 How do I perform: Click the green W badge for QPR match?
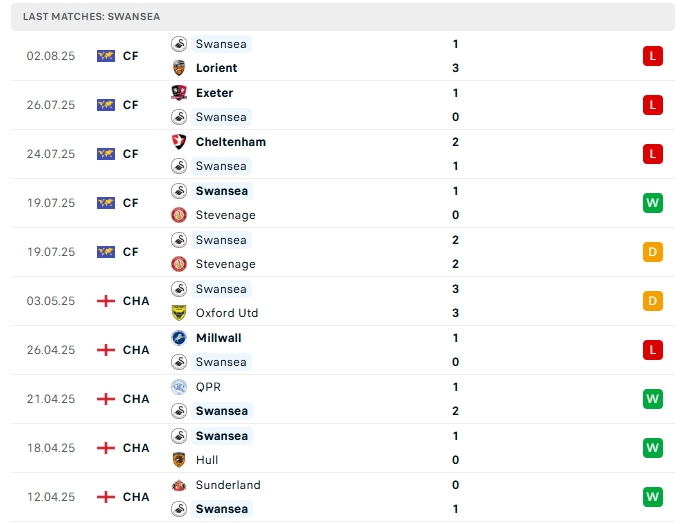coord(653,399)
